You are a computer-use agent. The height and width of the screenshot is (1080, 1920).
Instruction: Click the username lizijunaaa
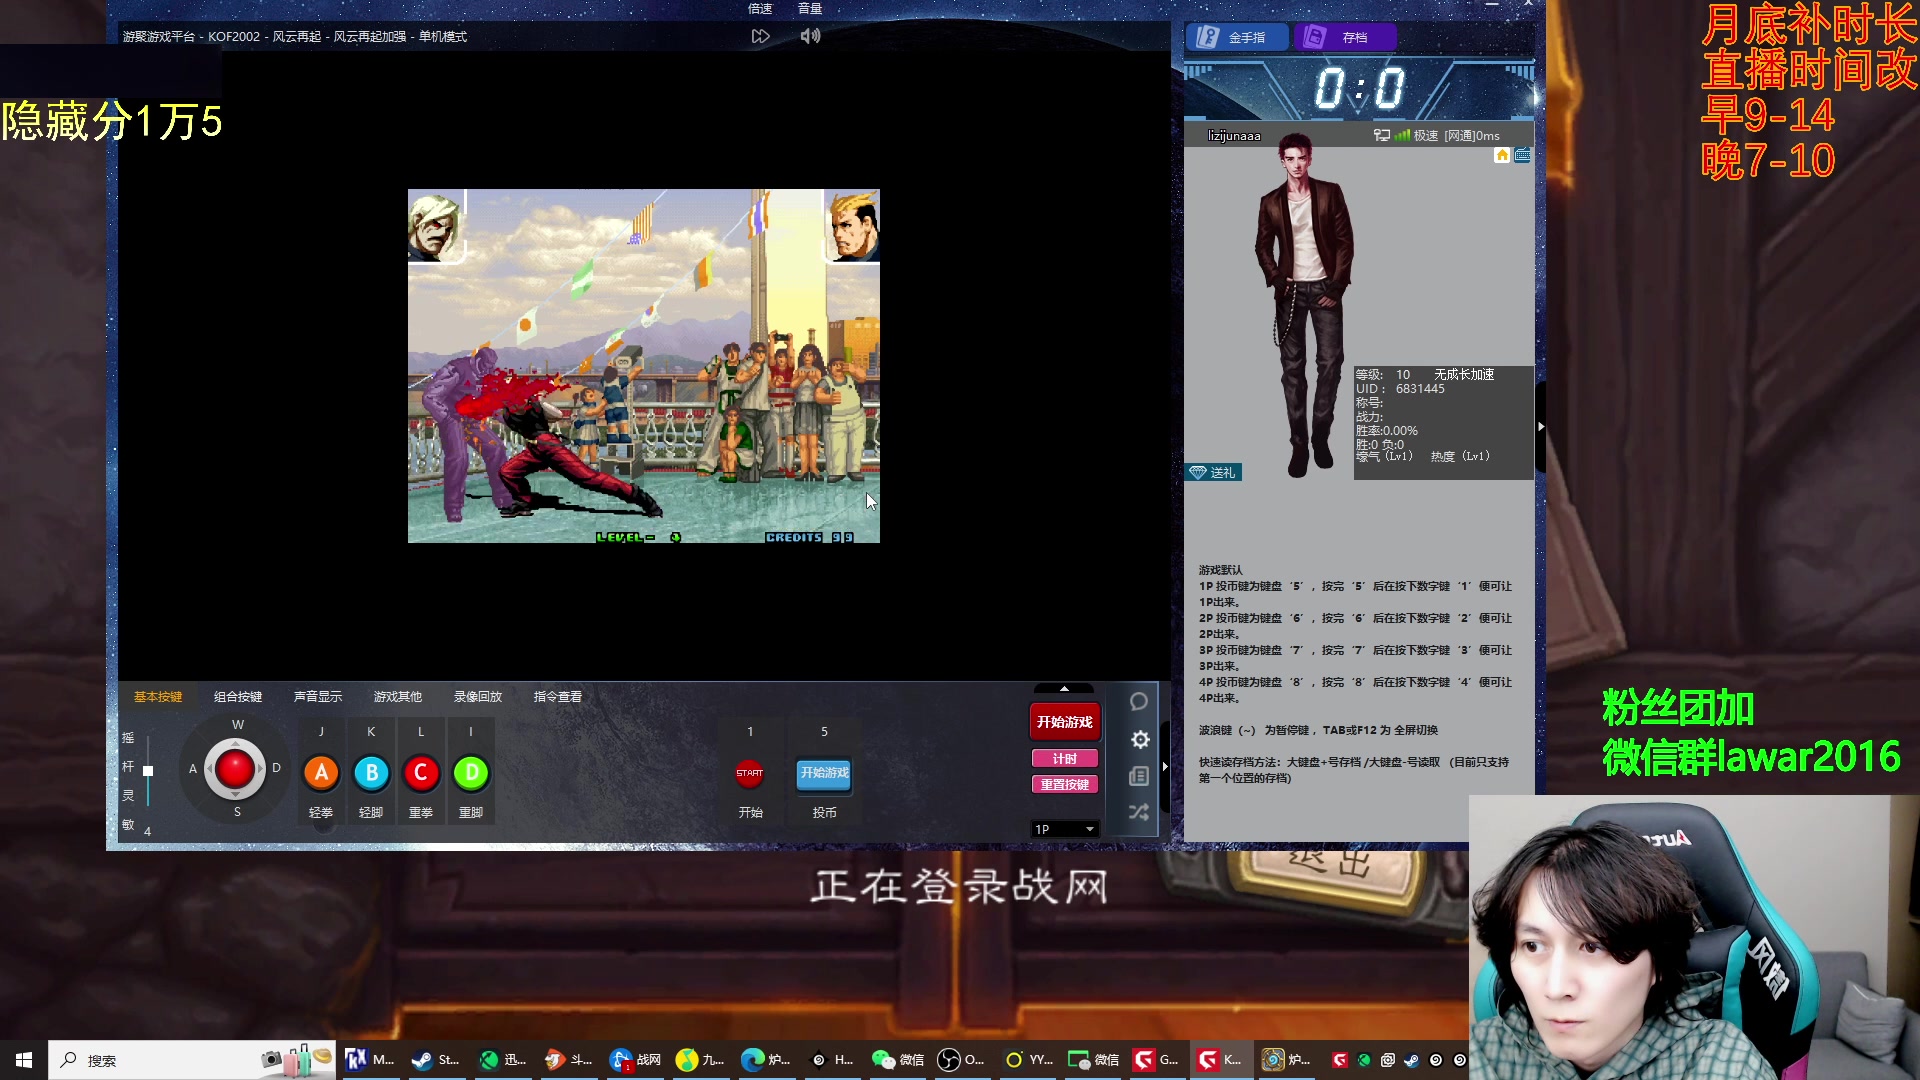[x=1234, y=136]
